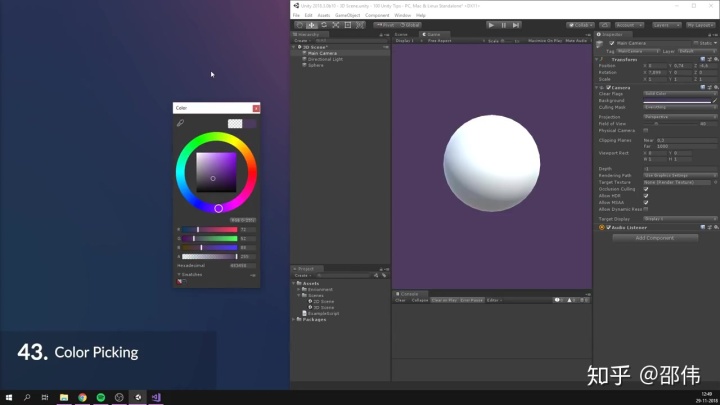
Task: Toggle Allow MSAA checkbox
Action: [x=646, y=202]
